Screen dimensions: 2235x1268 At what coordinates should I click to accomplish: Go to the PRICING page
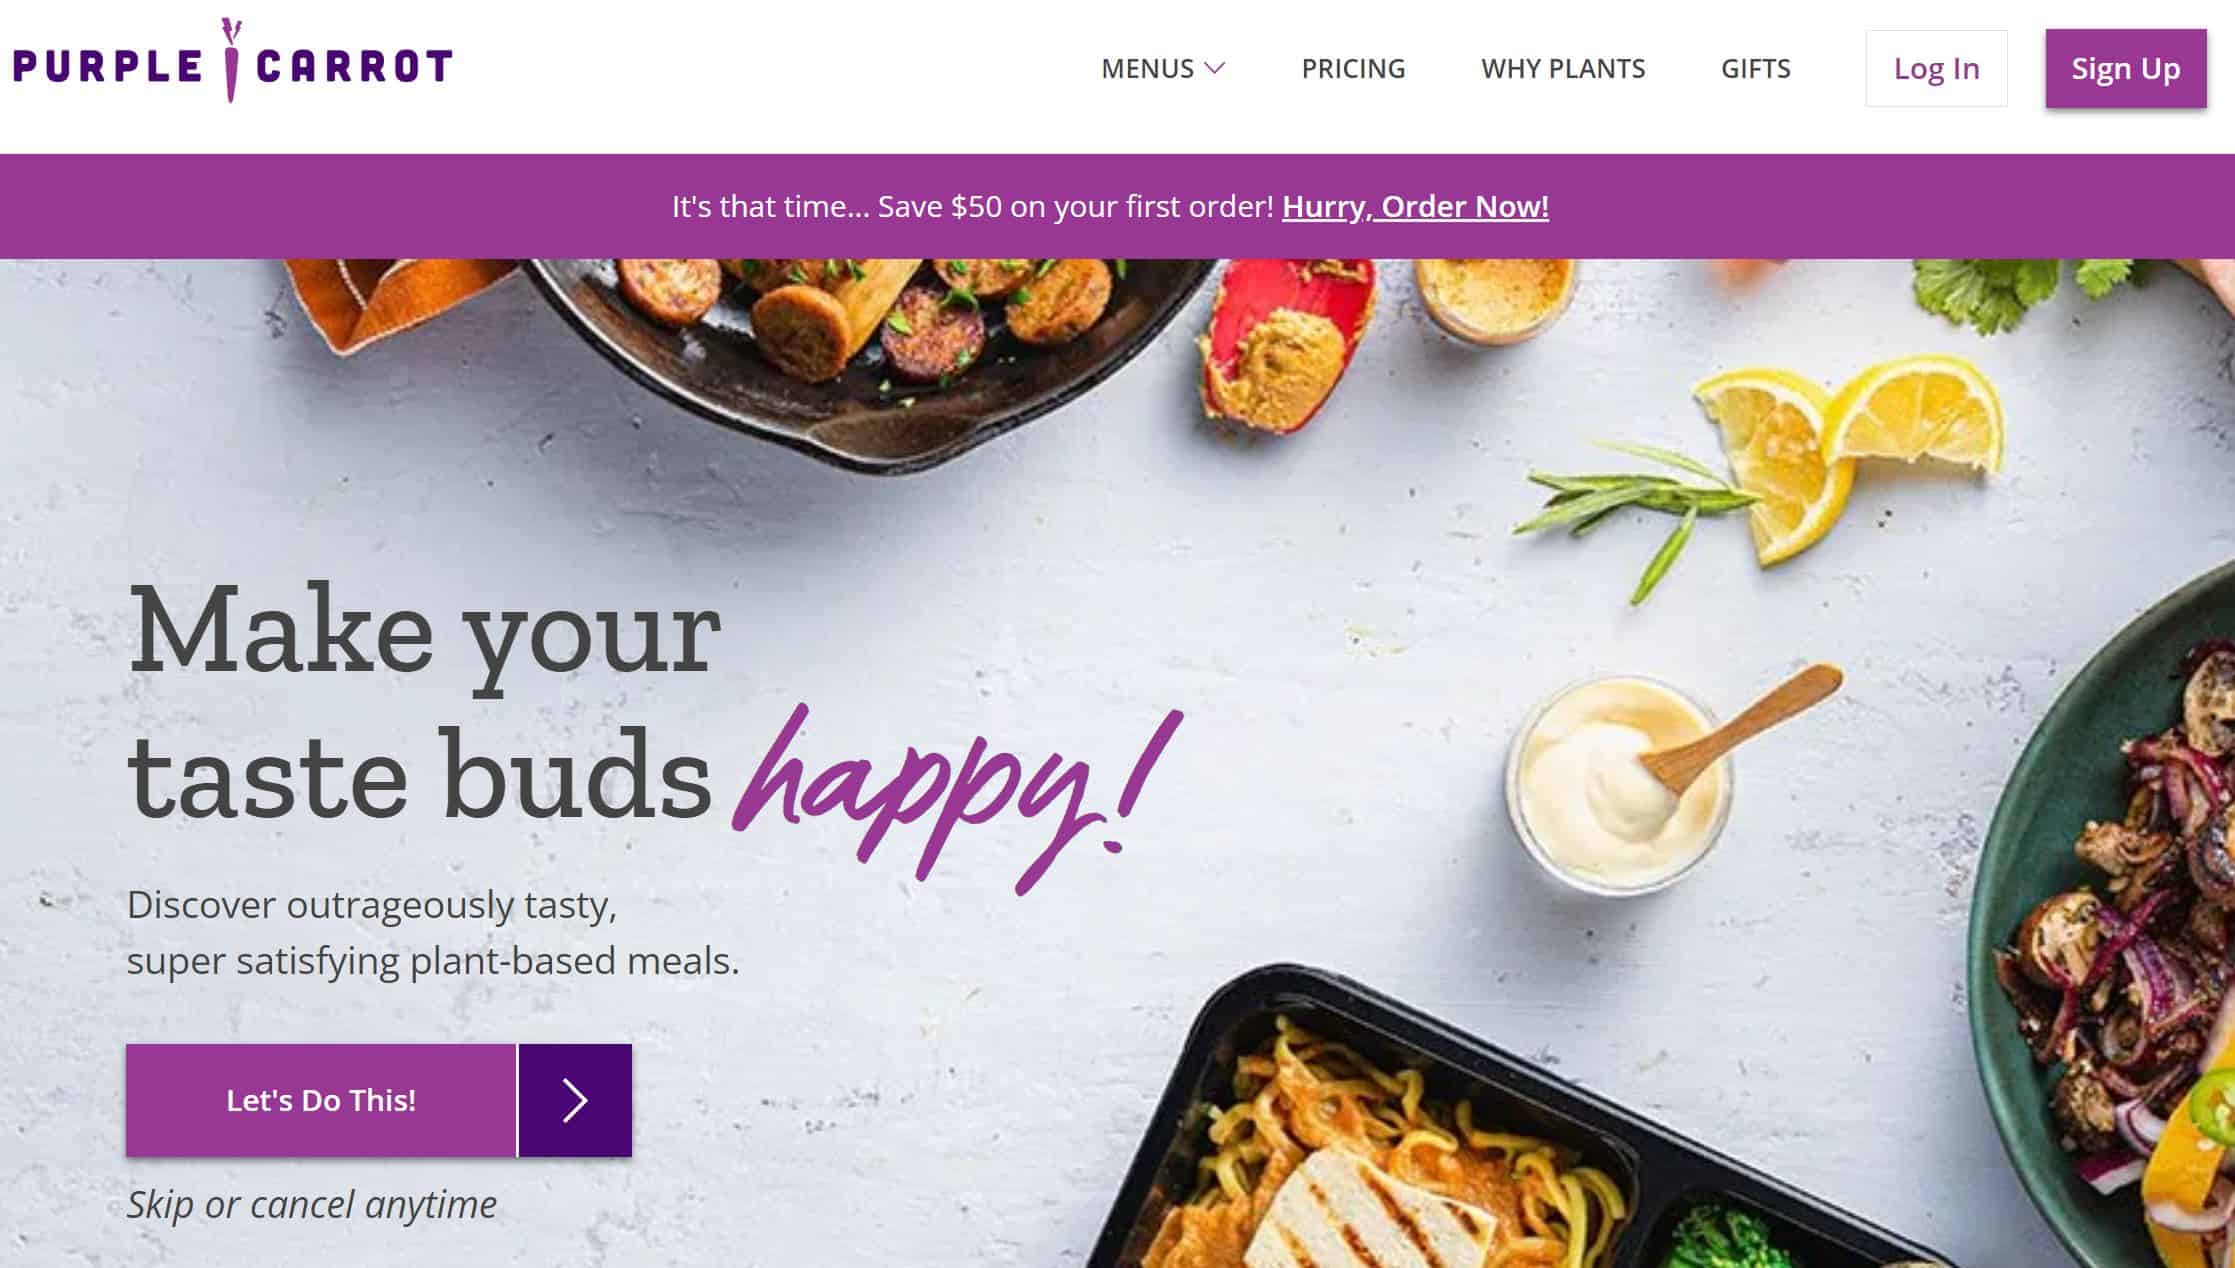coord(1353,68)
